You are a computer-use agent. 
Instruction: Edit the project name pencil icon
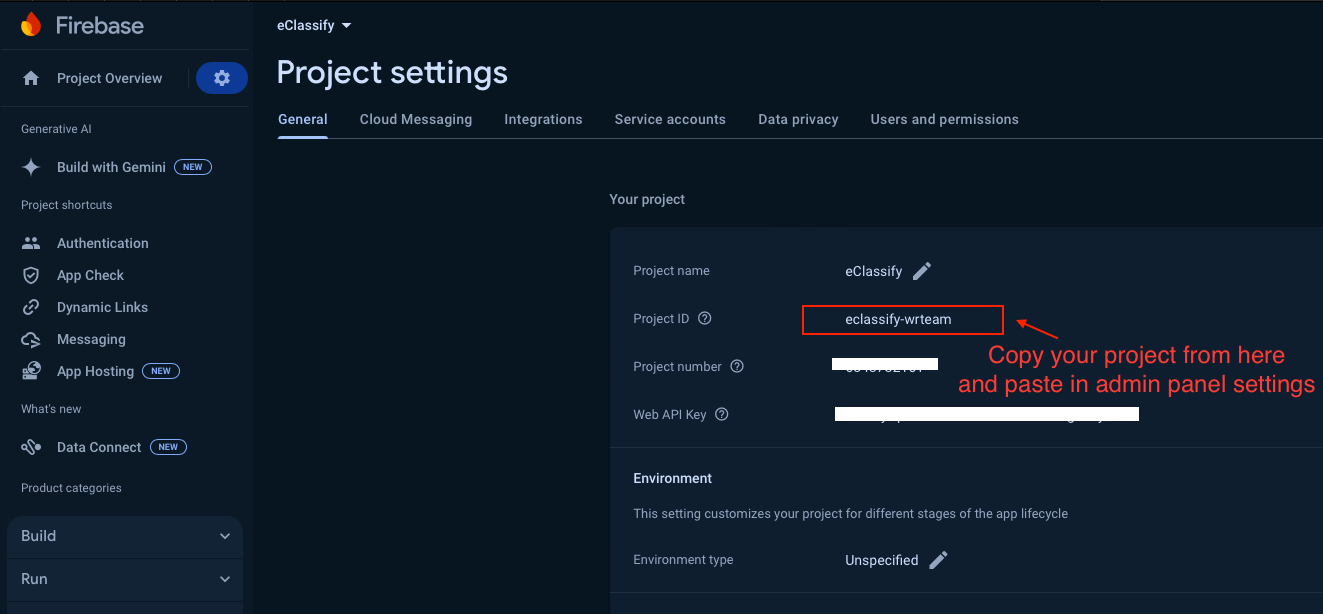(922, 271)
